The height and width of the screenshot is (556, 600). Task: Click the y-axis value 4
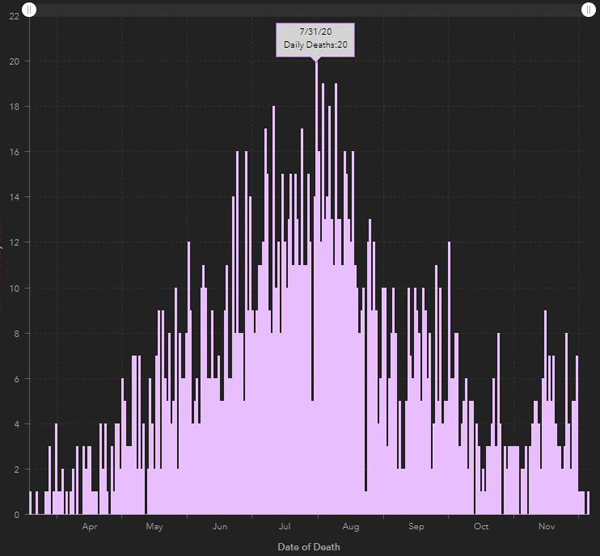(x=16, y=424)
